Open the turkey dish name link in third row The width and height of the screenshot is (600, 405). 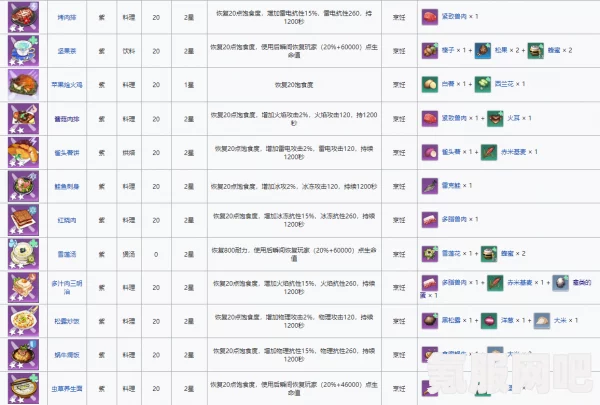pyautogui.click(x=67, y=85)
